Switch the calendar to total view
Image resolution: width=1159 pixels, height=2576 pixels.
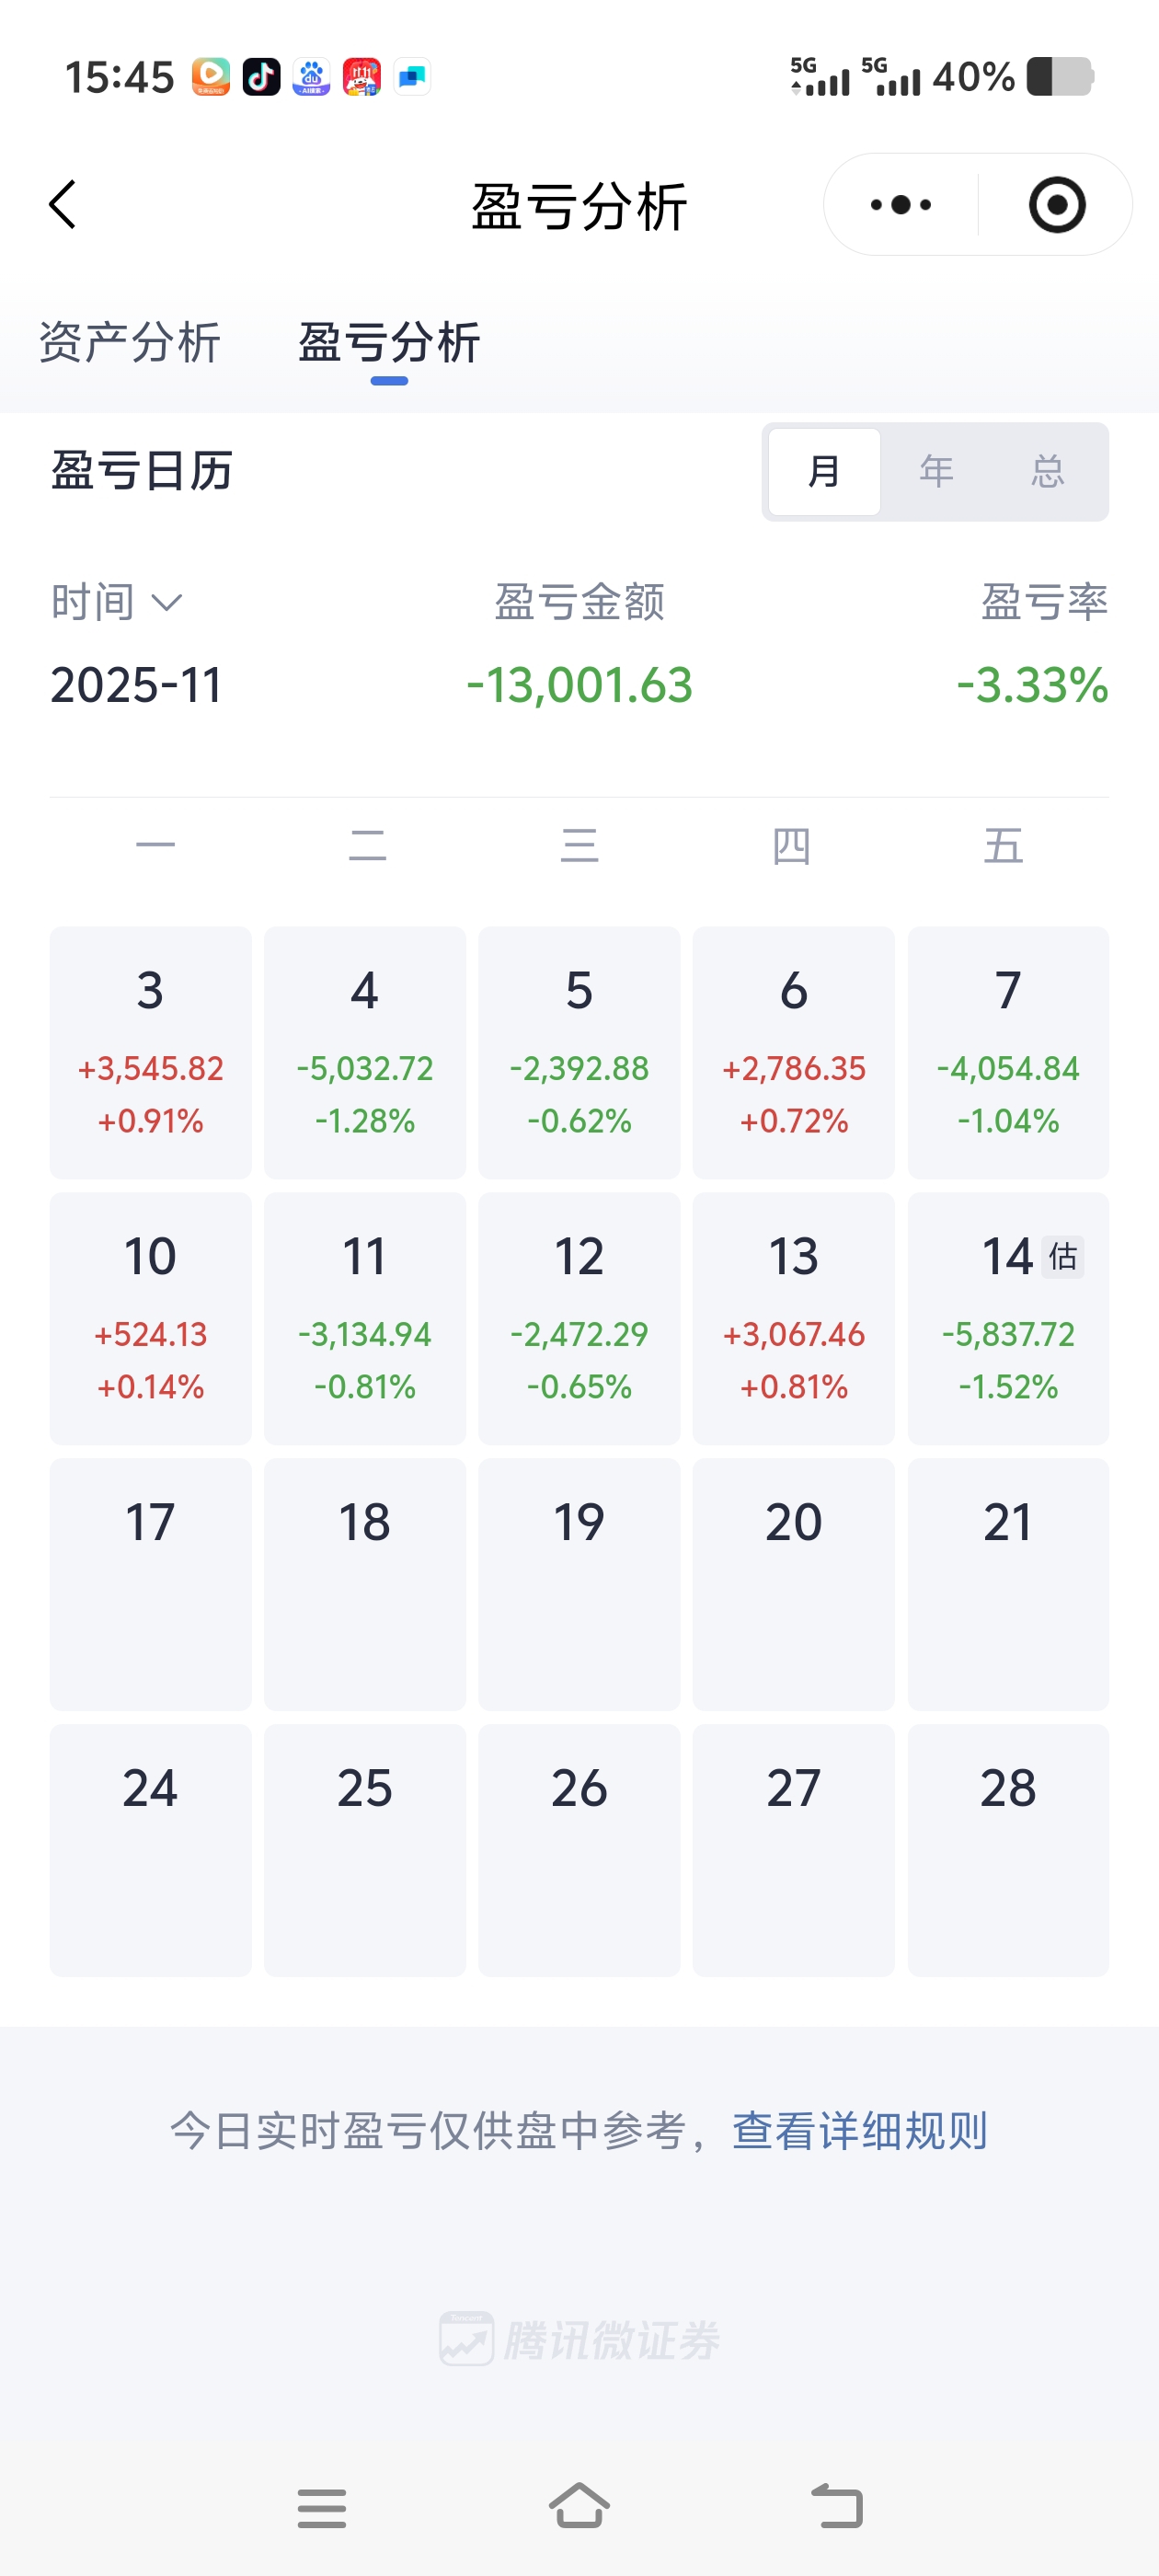point(1048,471)
